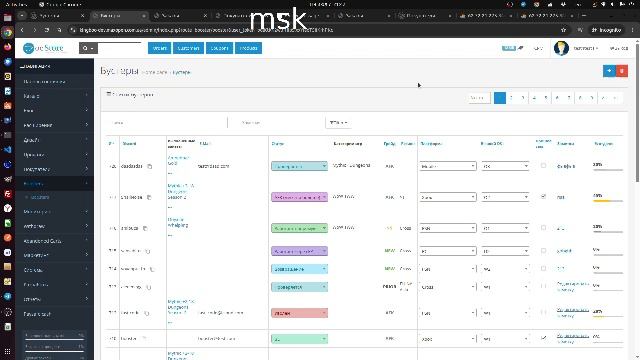Bookmark this page with the star icon
The width and height of the screenshot is (640, 360).
[564, 30]
